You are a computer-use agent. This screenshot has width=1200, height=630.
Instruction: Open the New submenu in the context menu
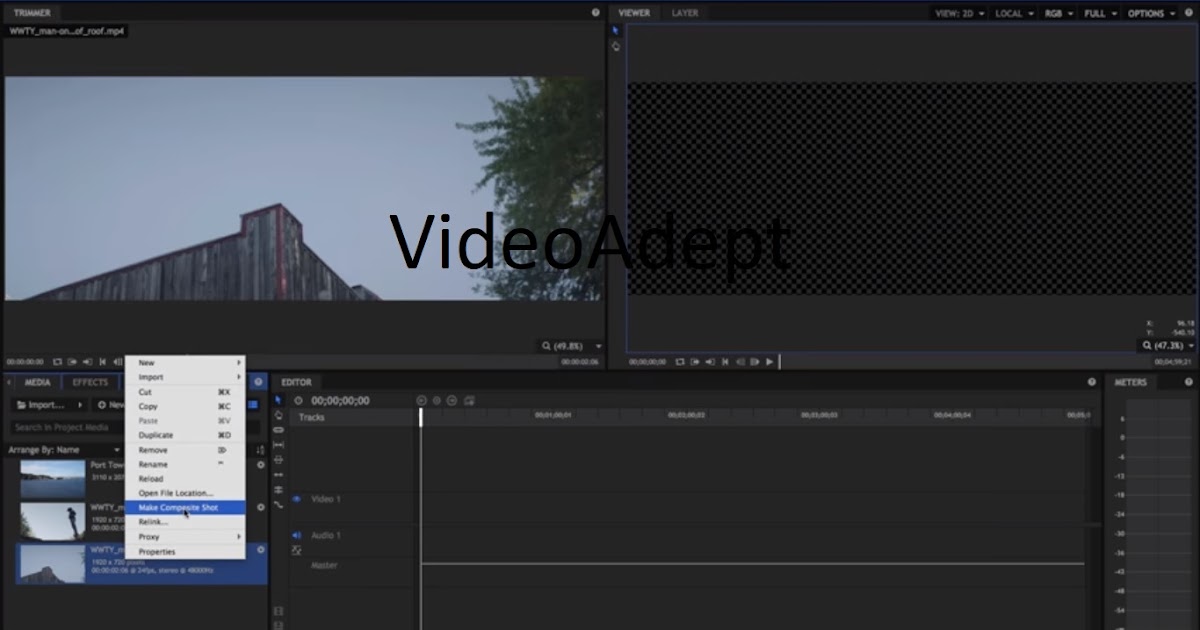185,363
